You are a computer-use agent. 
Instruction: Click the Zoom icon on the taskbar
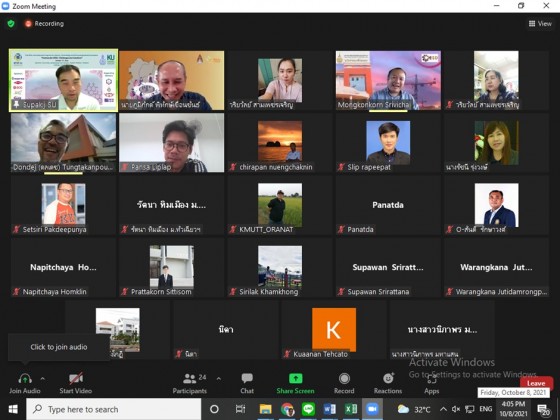pyautogui.click(x=372, y=409)
